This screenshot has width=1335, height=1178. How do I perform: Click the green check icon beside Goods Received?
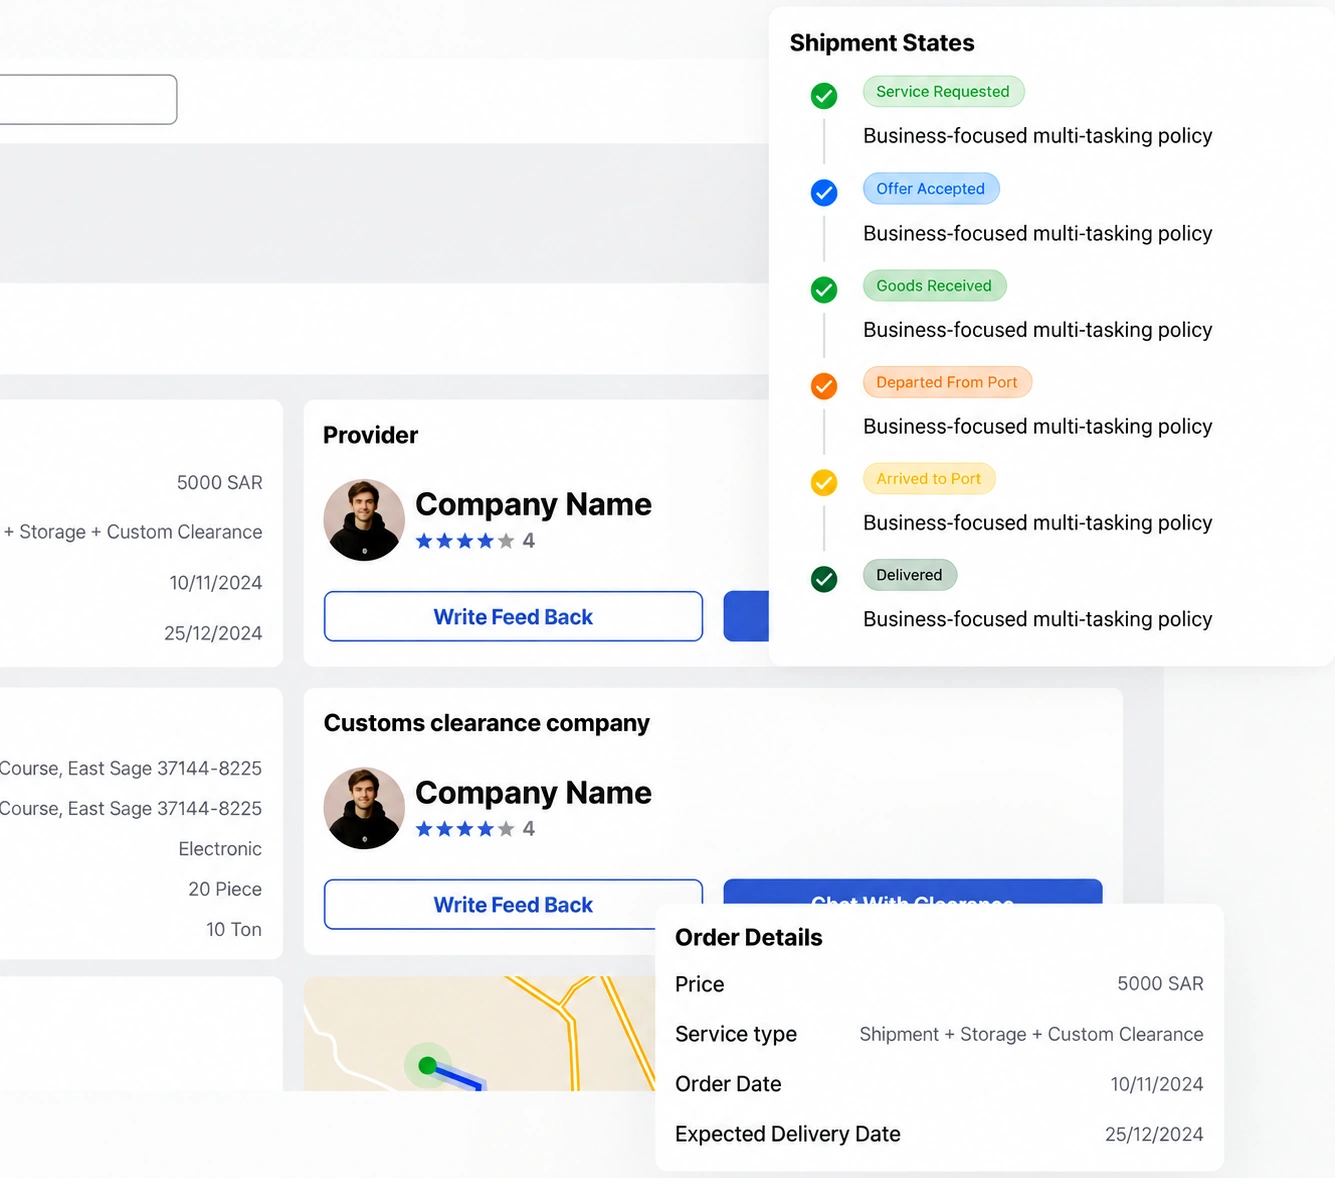(x=824, y=290)
